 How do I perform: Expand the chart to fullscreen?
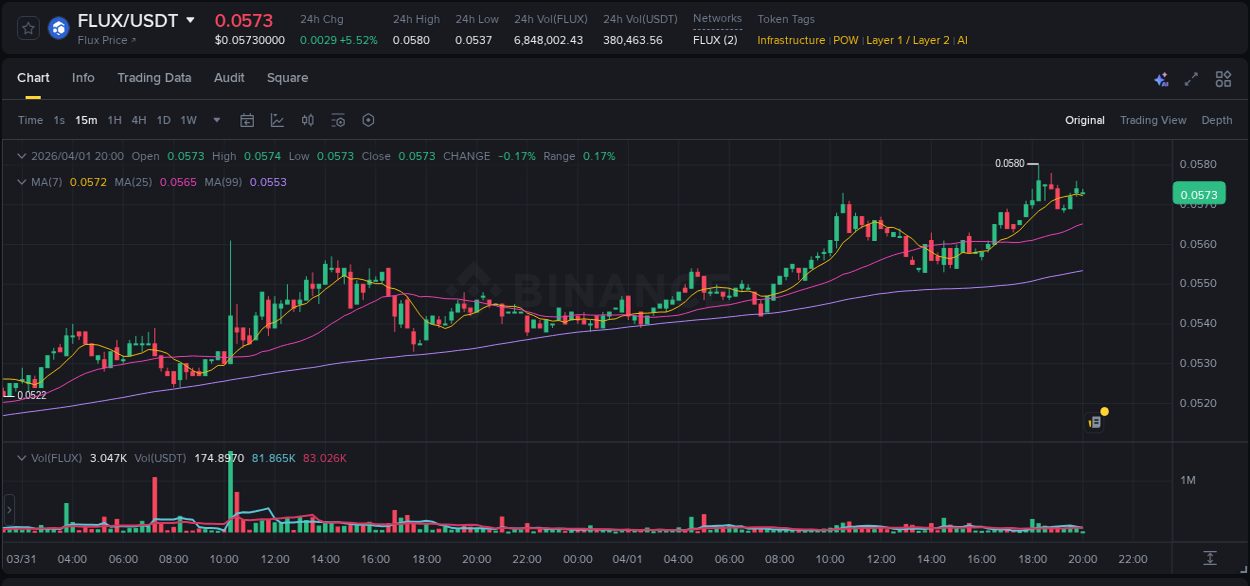click(x=1191, y=78)
